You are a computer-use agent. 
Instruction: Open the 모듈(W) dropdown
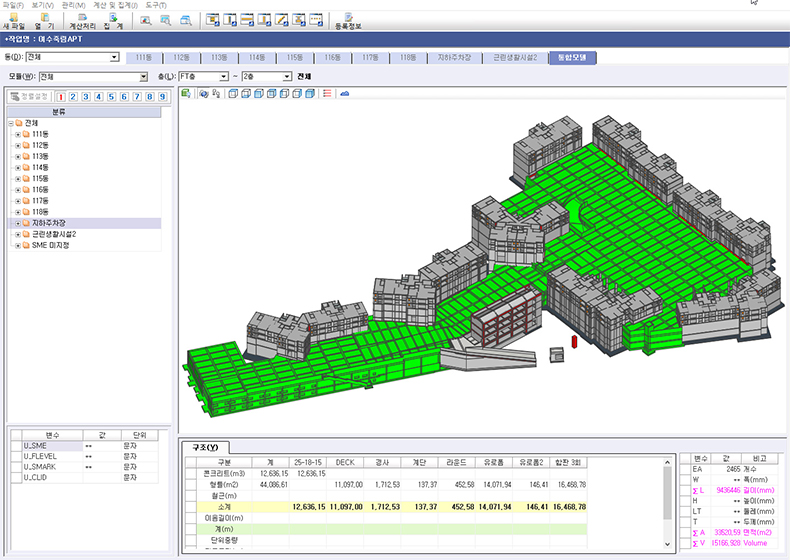[x=143, y=77]
